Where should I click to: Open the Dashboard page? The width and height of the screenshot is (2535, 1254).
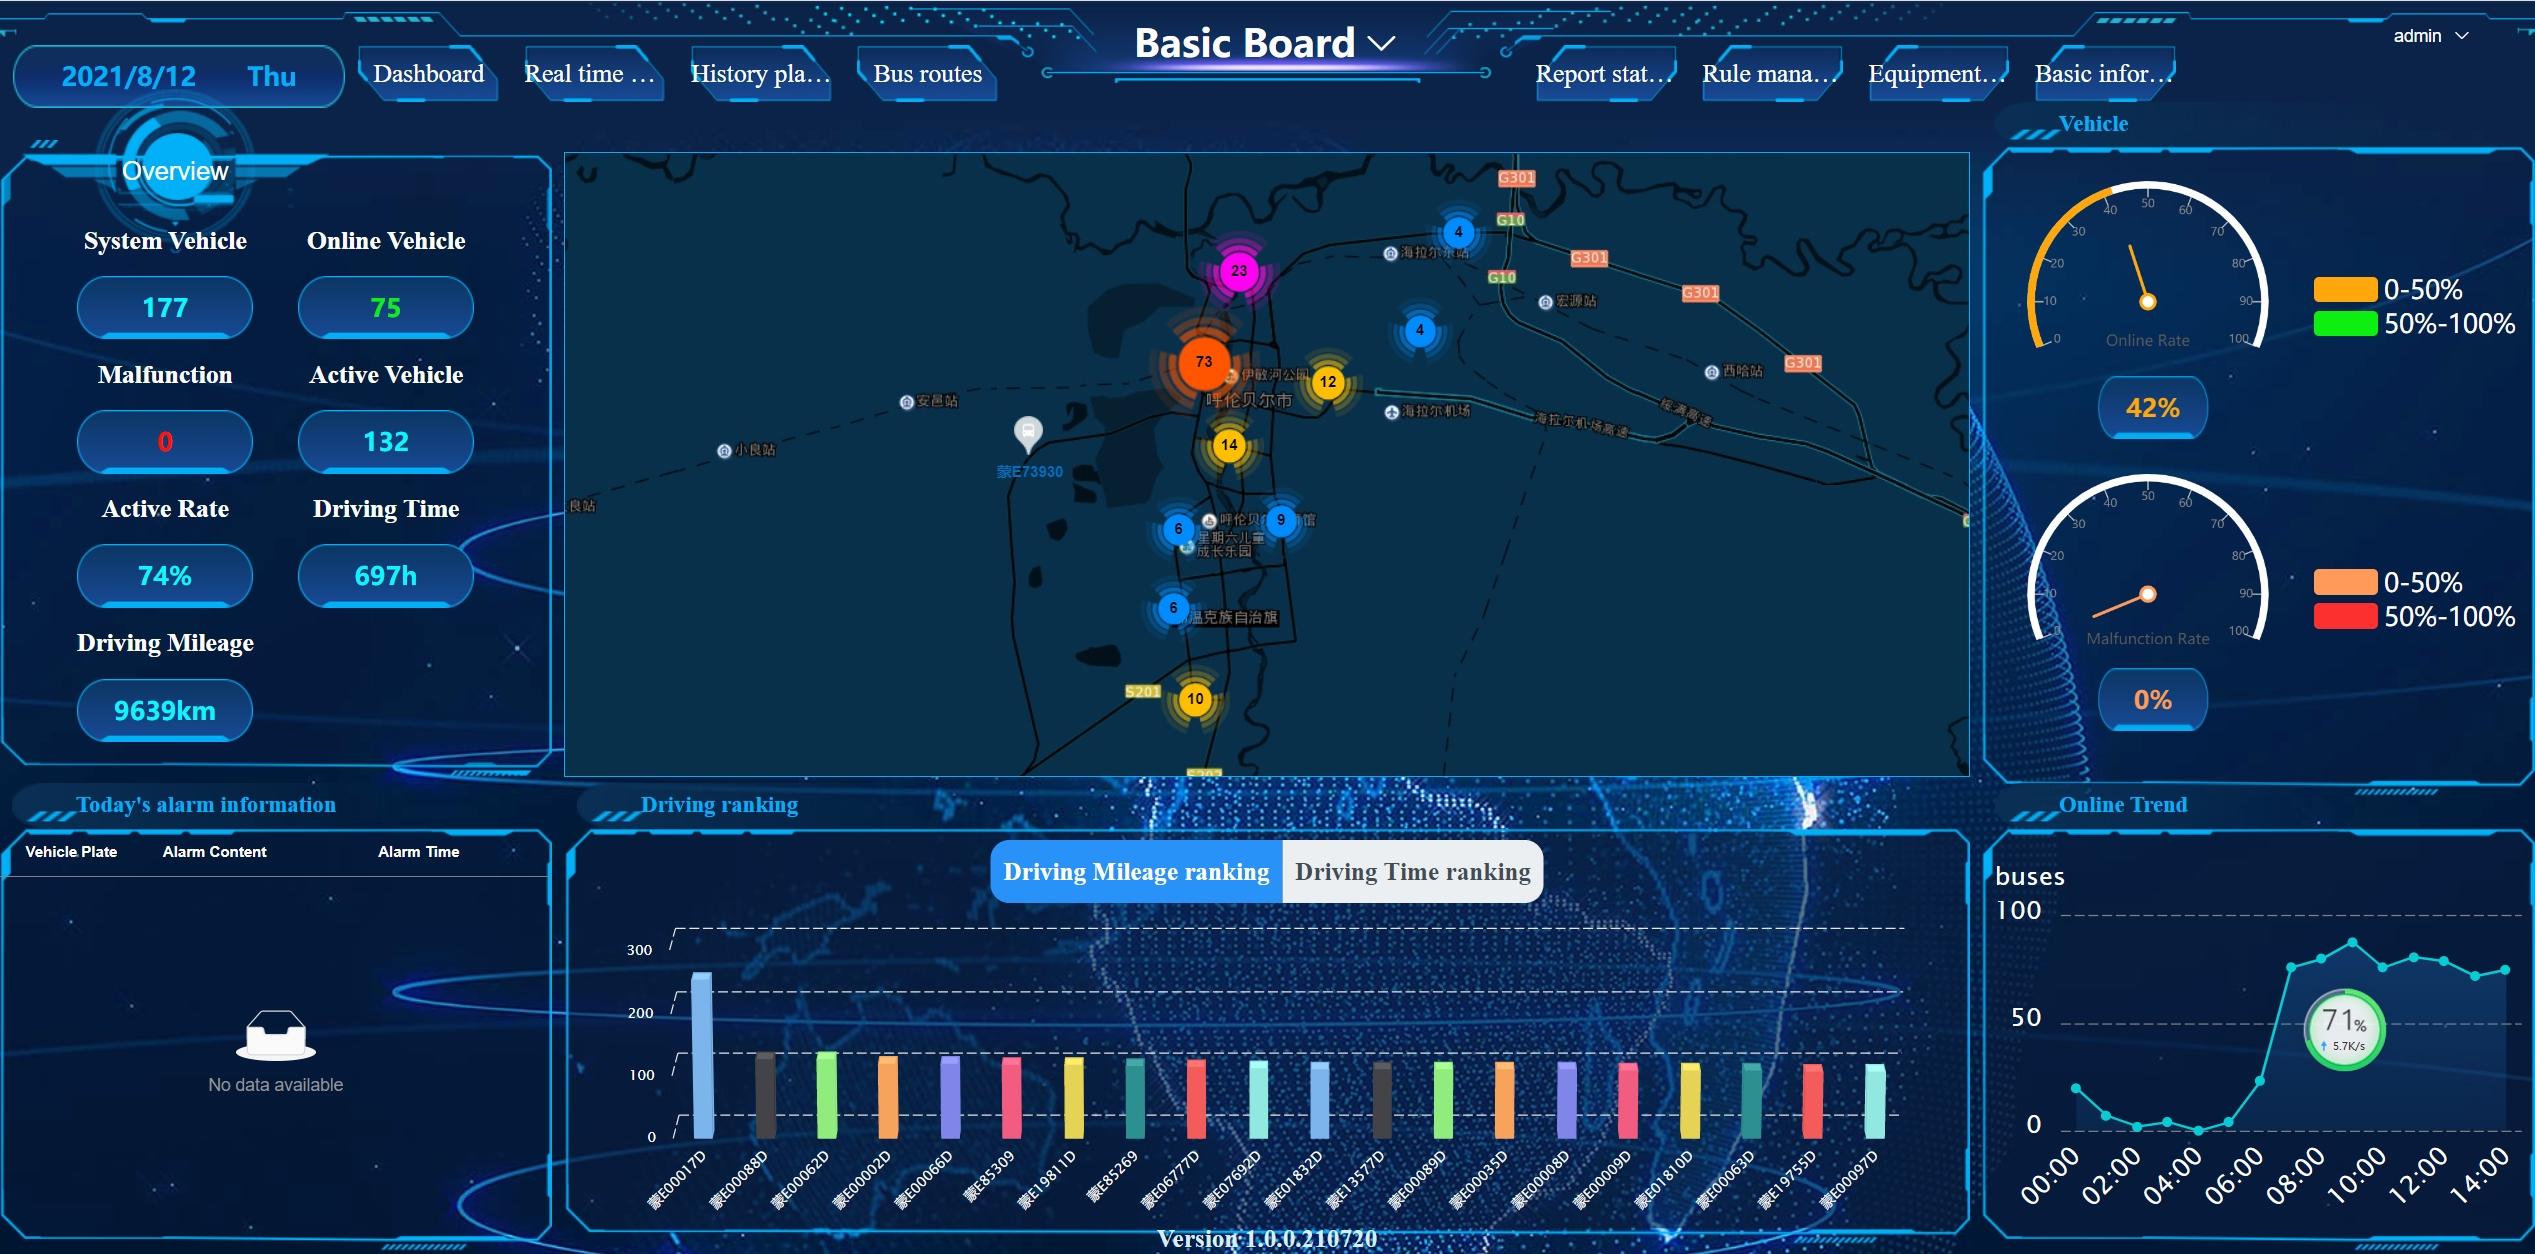pos(428,74)
